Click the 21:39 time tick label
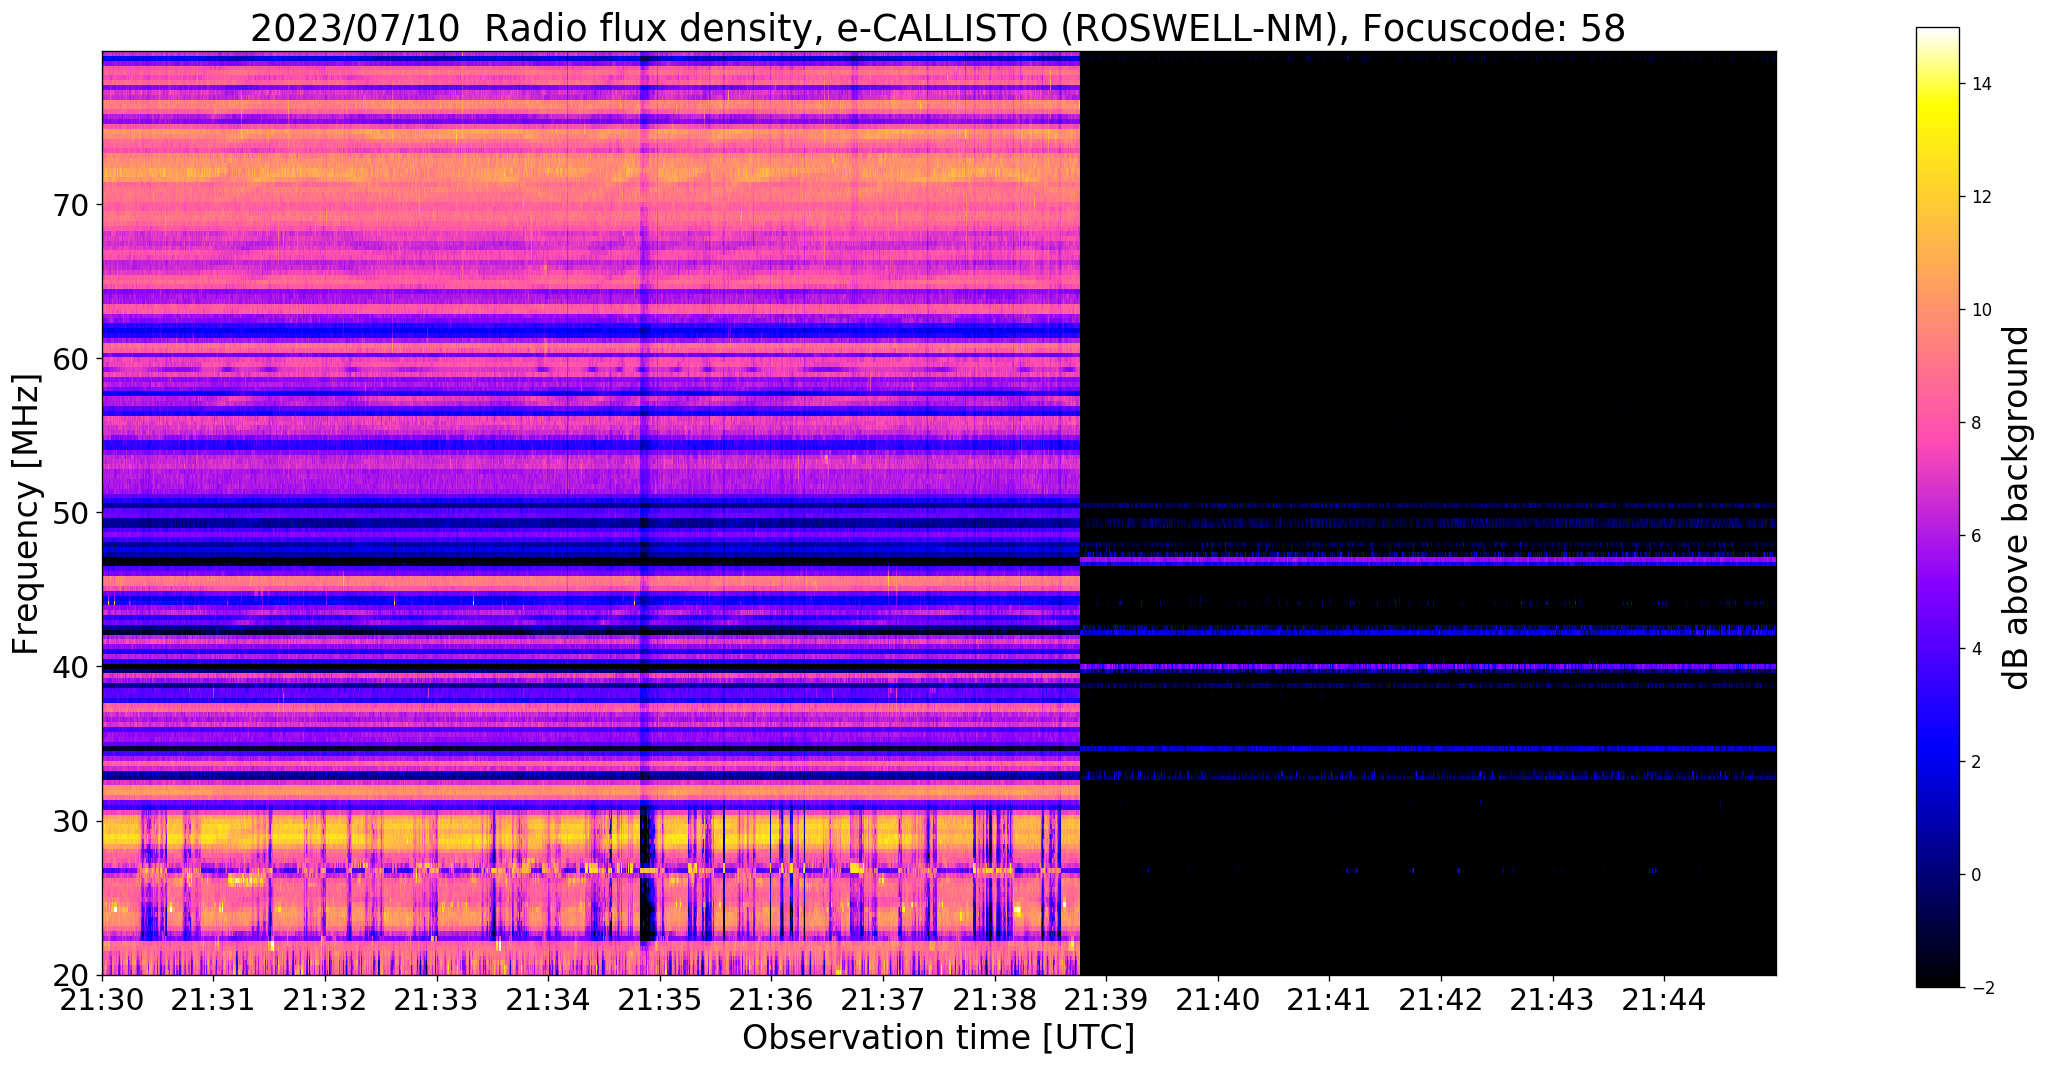This screenshot has width=2047, height=1067. tap(1107, 998)
